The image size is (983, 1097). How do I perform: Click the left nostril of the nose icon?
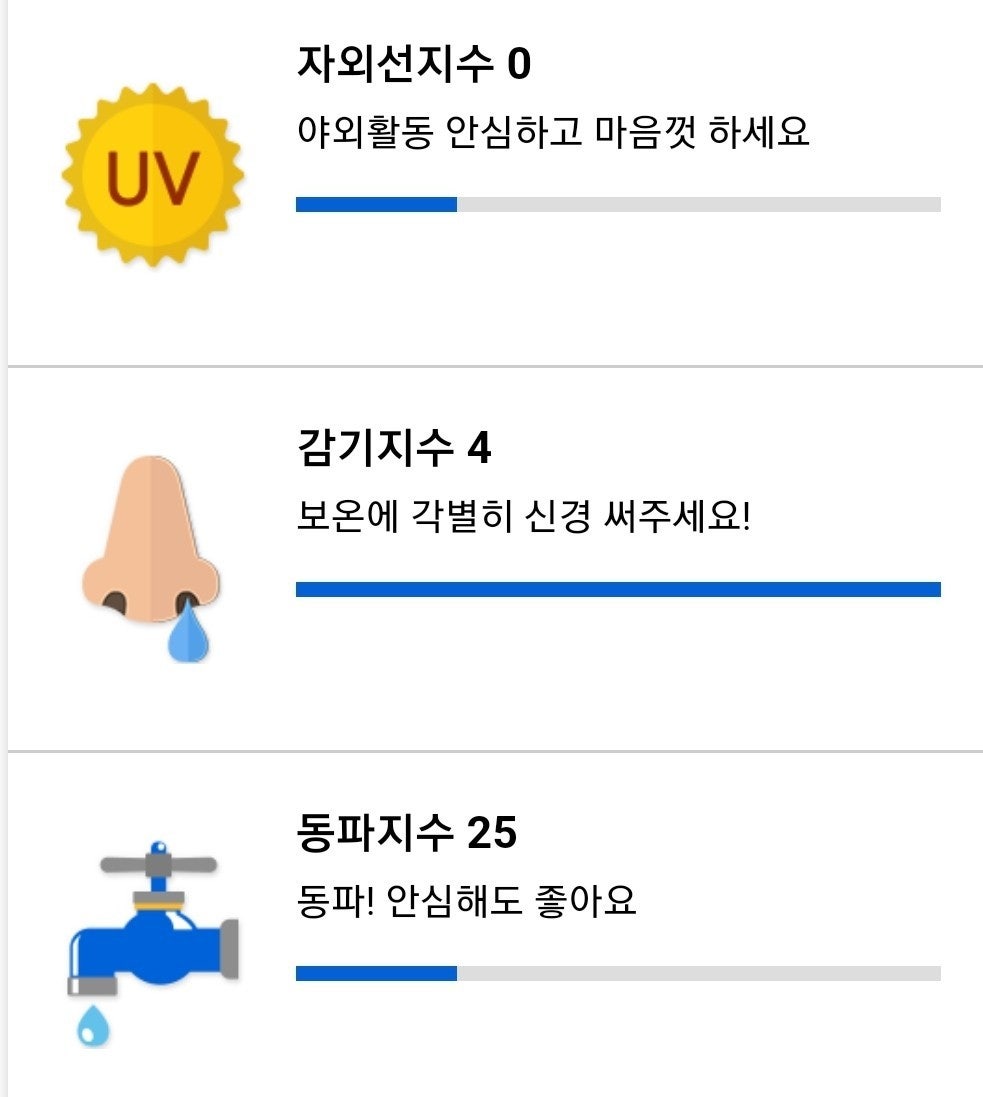click(x=116, y=603)
